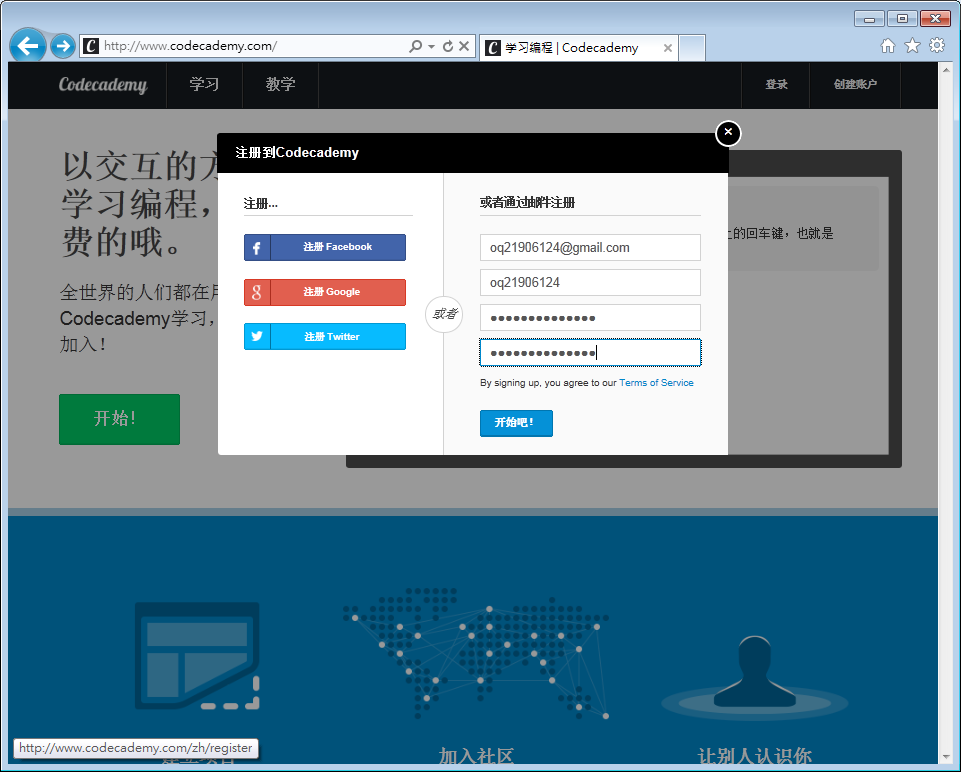Go back with the browser back arrow
The width and height of the screenshot is (961, 772).
(x=28, y=45)
